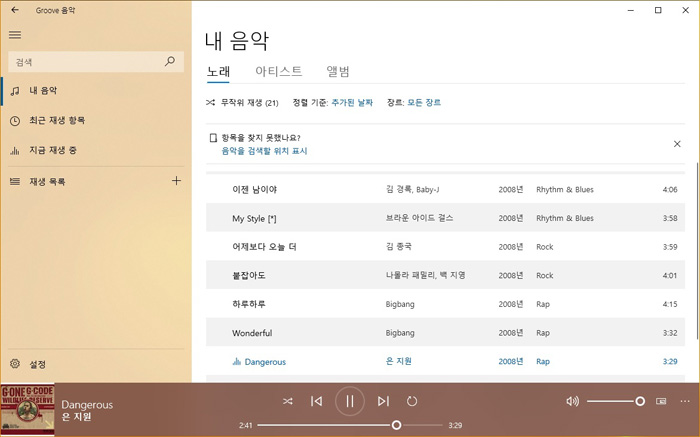Create new playlist with plus icon

point(176,181)
